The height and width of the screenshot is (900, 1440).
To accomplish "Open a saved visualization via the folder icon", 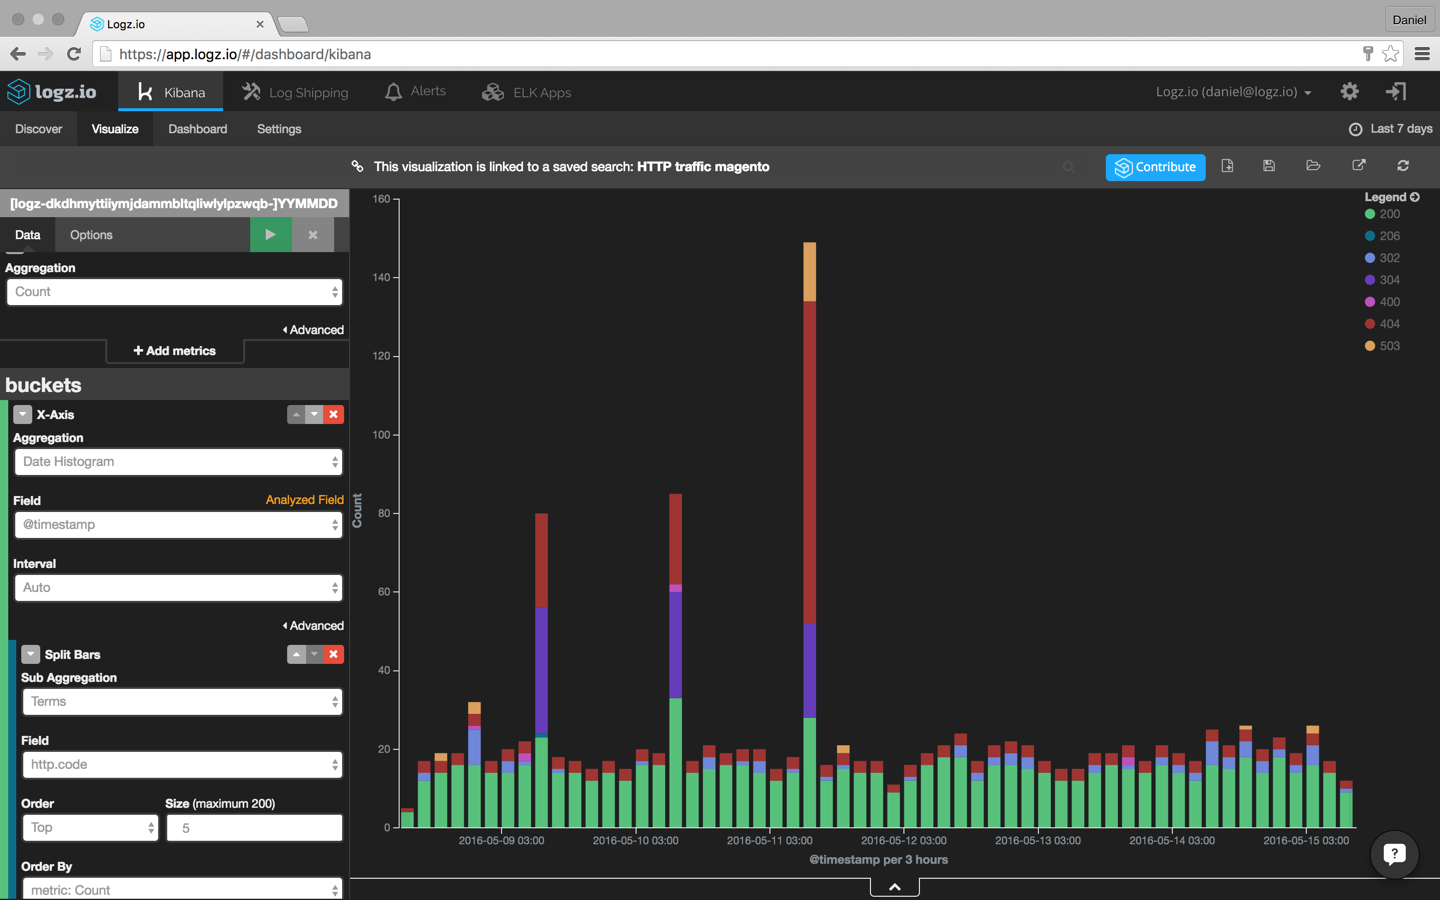I will click(1313, 165).
